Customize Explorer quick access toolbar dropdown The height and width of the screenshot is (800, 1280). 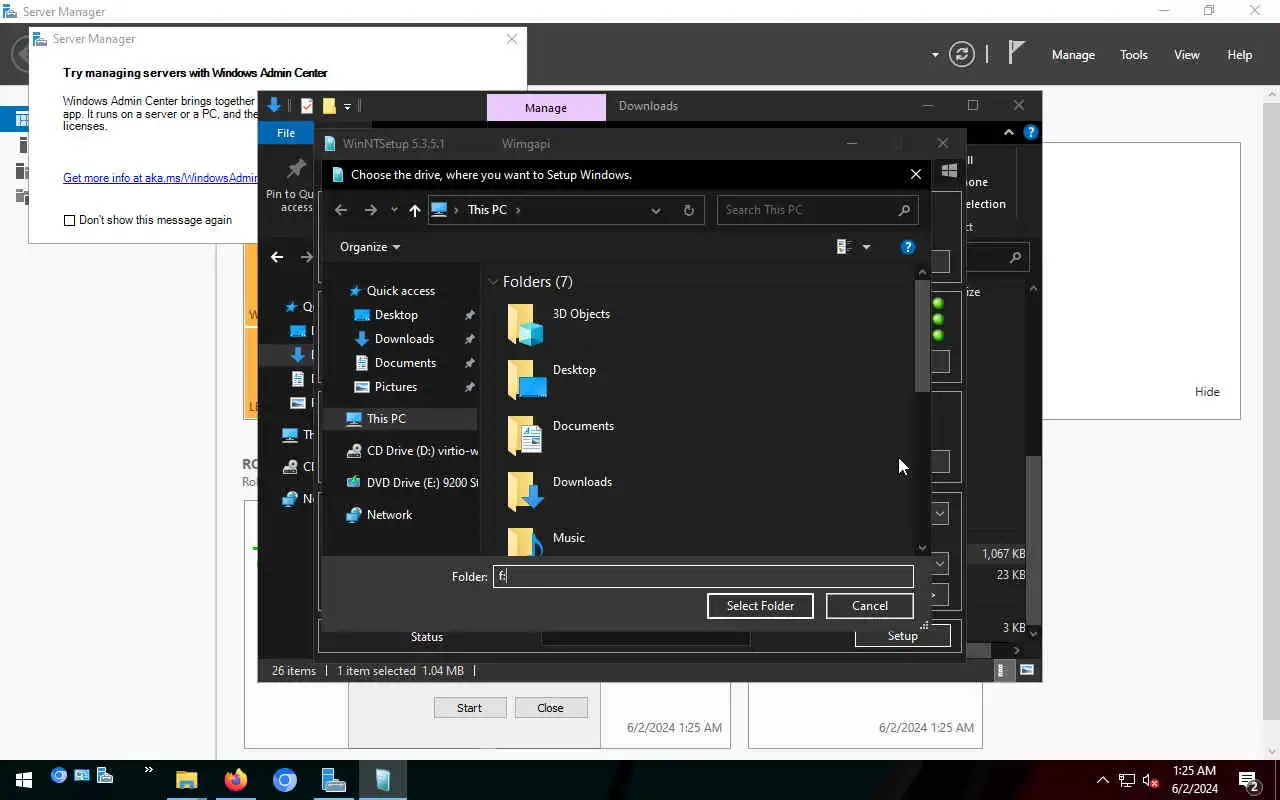point(347,106)
